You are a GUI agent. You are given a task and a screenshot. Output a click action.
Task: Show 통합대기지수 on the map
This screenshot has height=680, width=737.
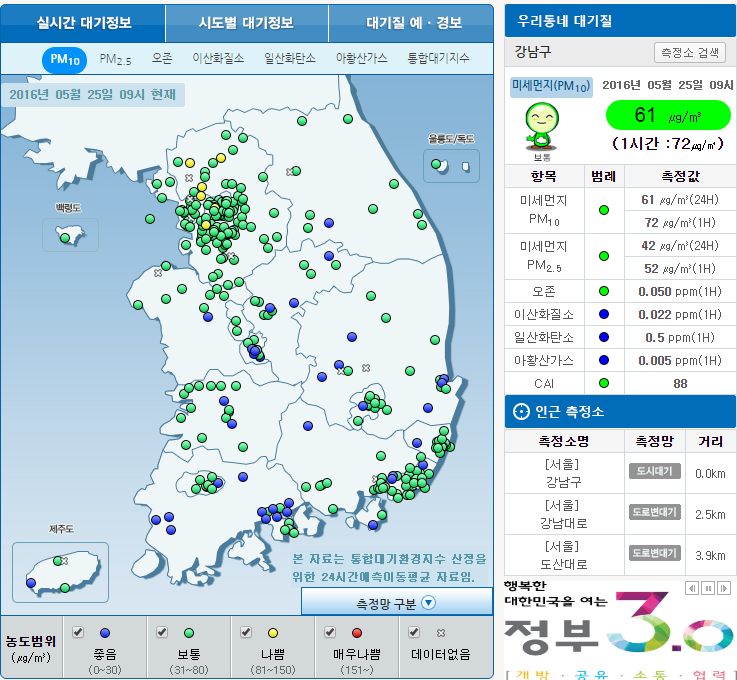438,60
